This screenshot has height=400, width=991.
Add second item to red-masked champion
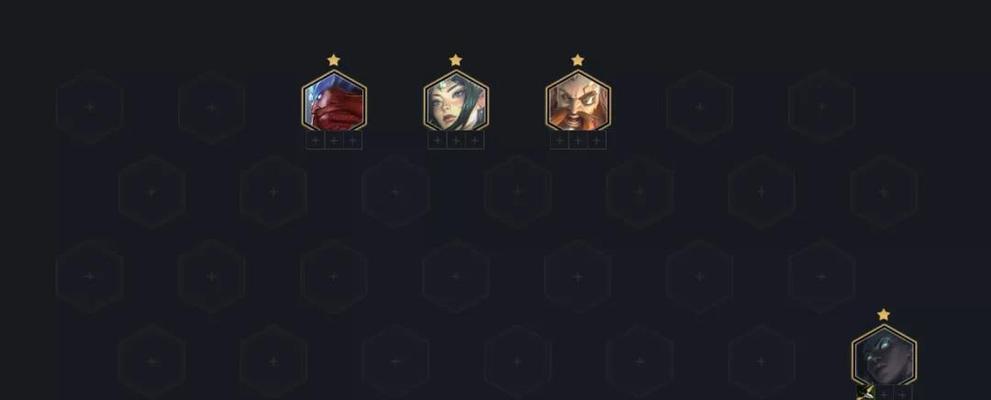point(334,141)
